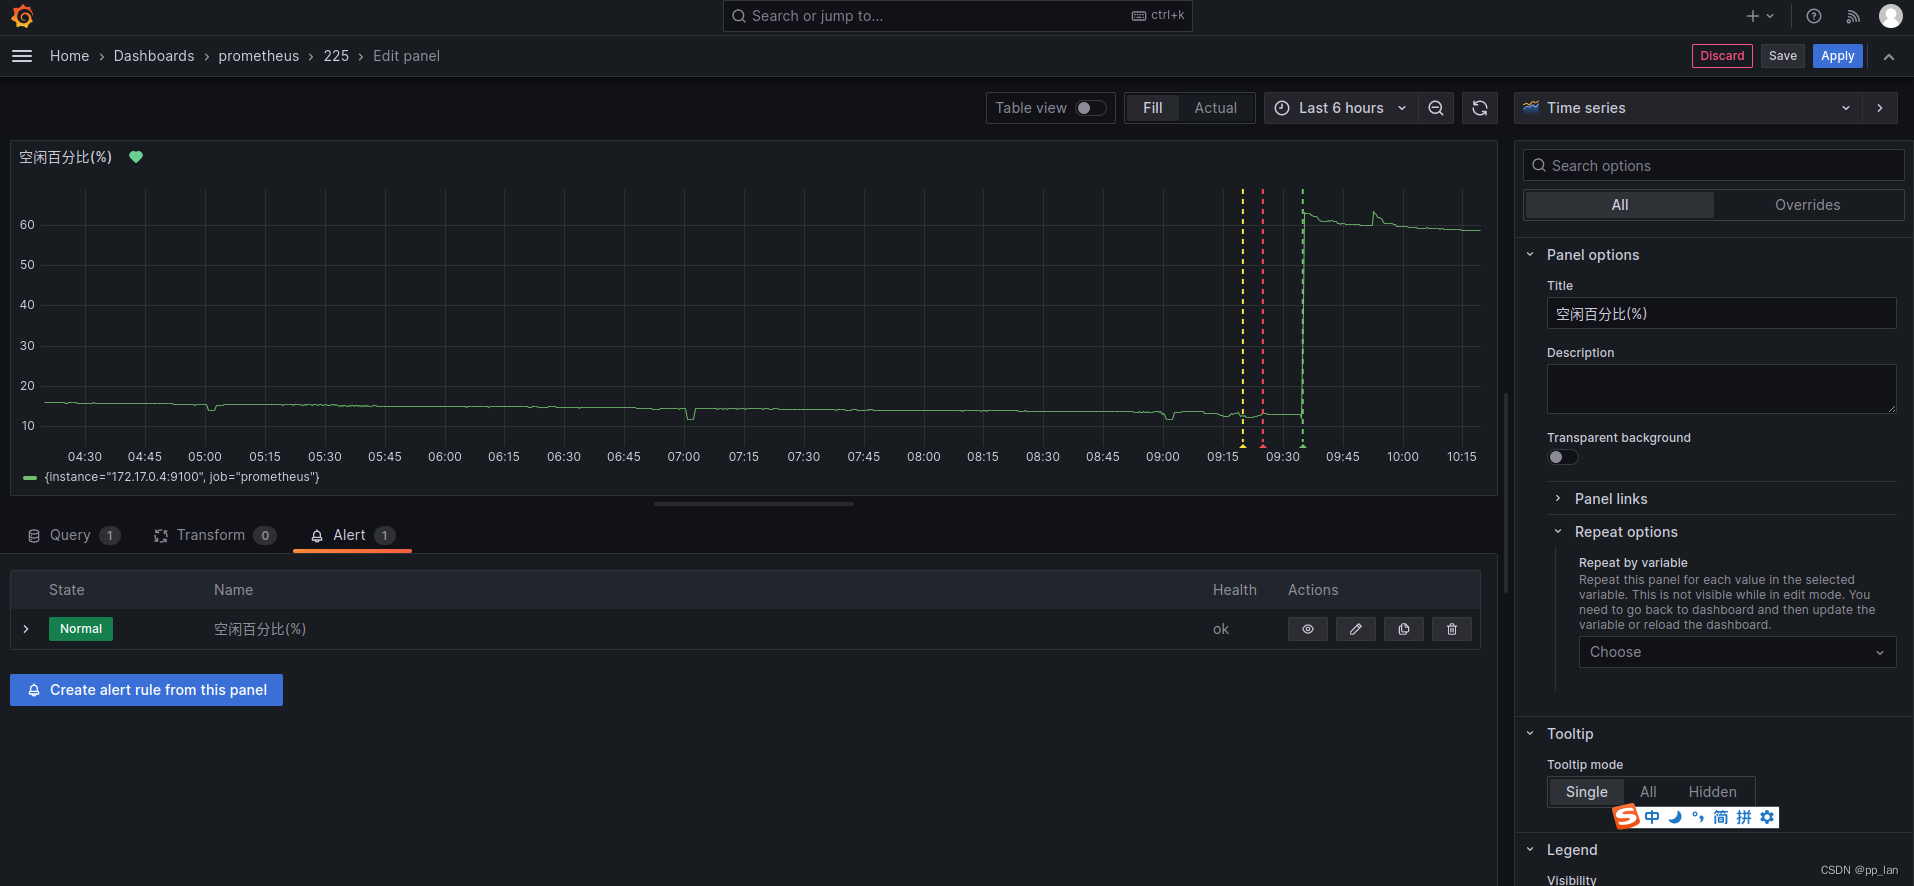The height and width of the screenshot is (886, 1914).
Task: Refresh the panel data
Action: point(1480,108)
